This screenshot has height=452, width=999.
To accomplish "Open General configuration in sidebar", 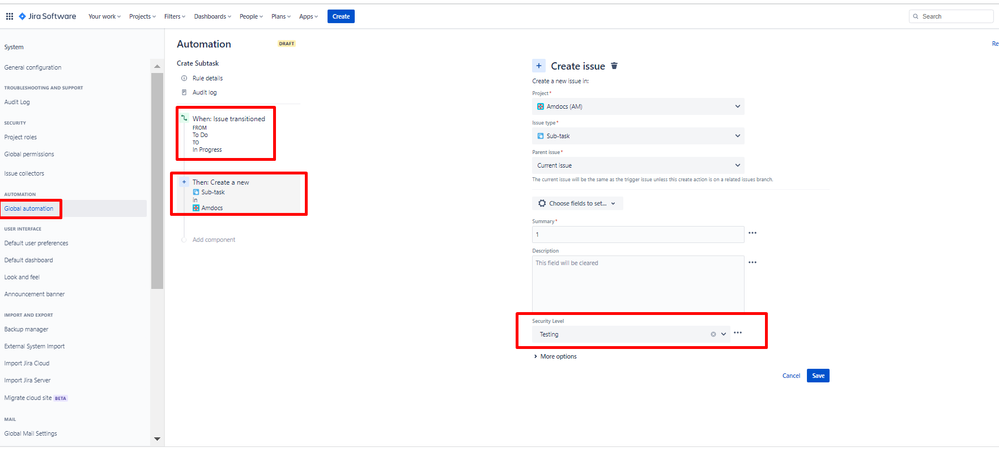I will pos(33,68).
